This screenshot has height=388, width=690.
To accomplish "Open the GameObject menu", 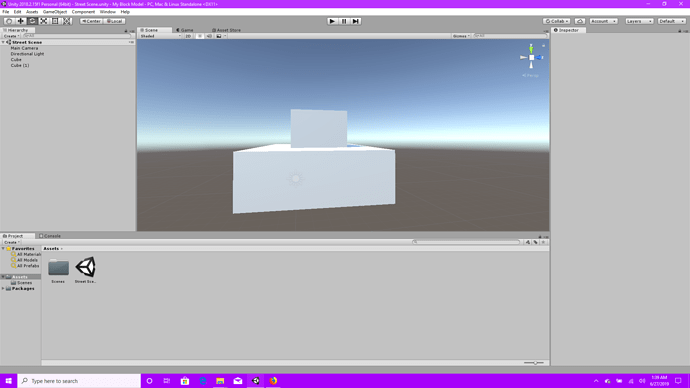I will [55, 12].
